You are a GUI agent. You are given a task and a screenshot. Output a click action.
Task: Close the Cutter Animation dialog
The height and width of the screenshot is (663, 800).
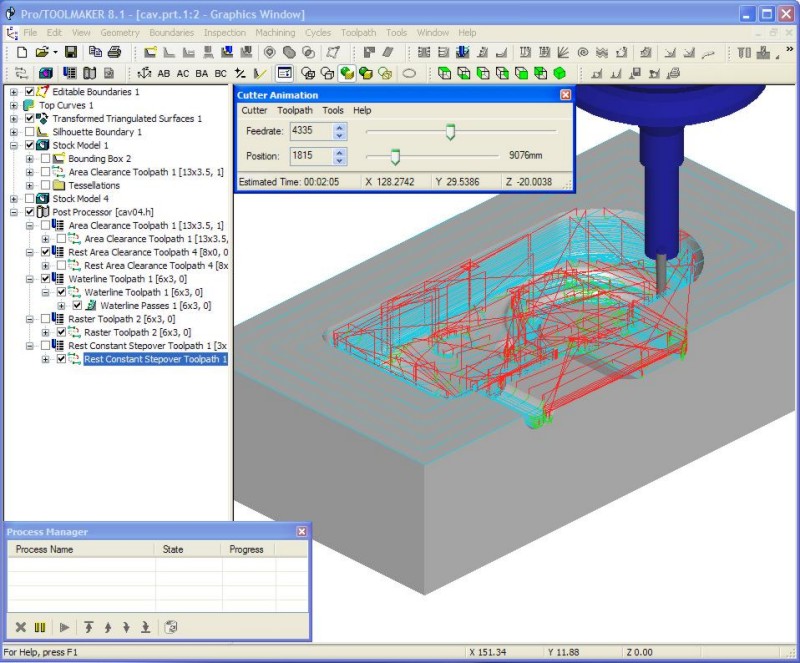click(x=565, y=95)
